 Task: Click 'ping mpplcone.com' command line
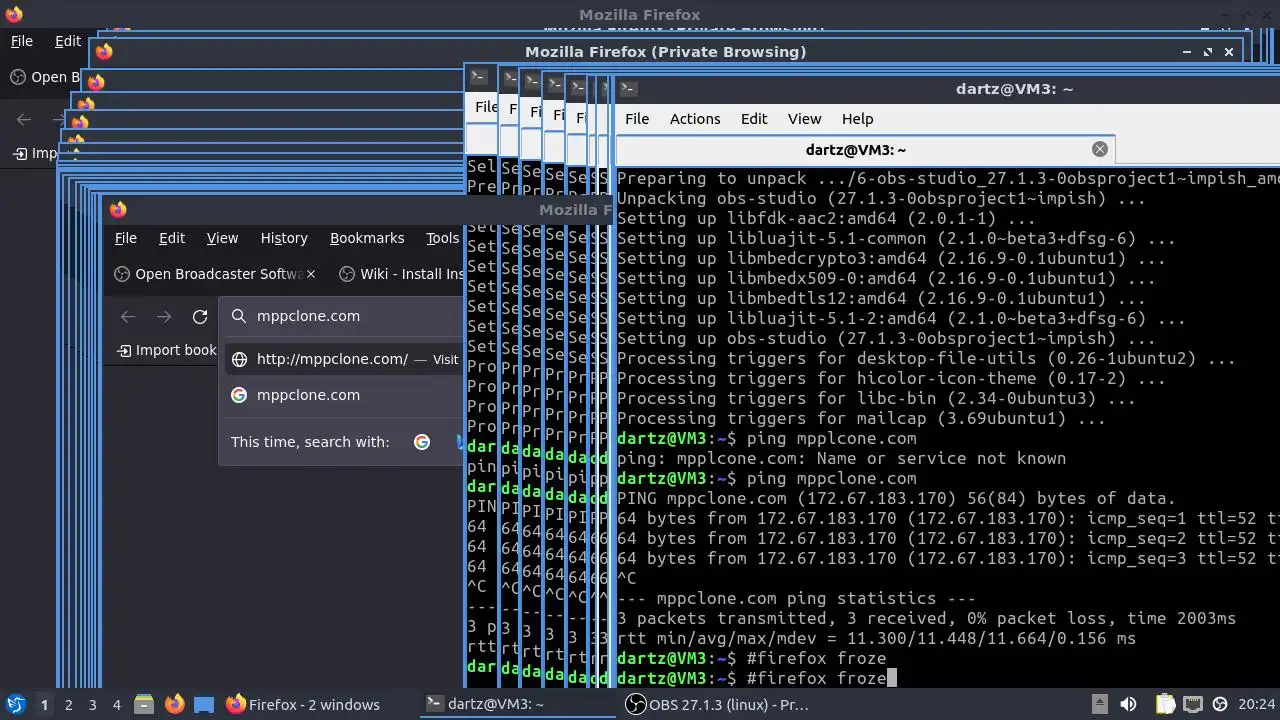(767, 438)
